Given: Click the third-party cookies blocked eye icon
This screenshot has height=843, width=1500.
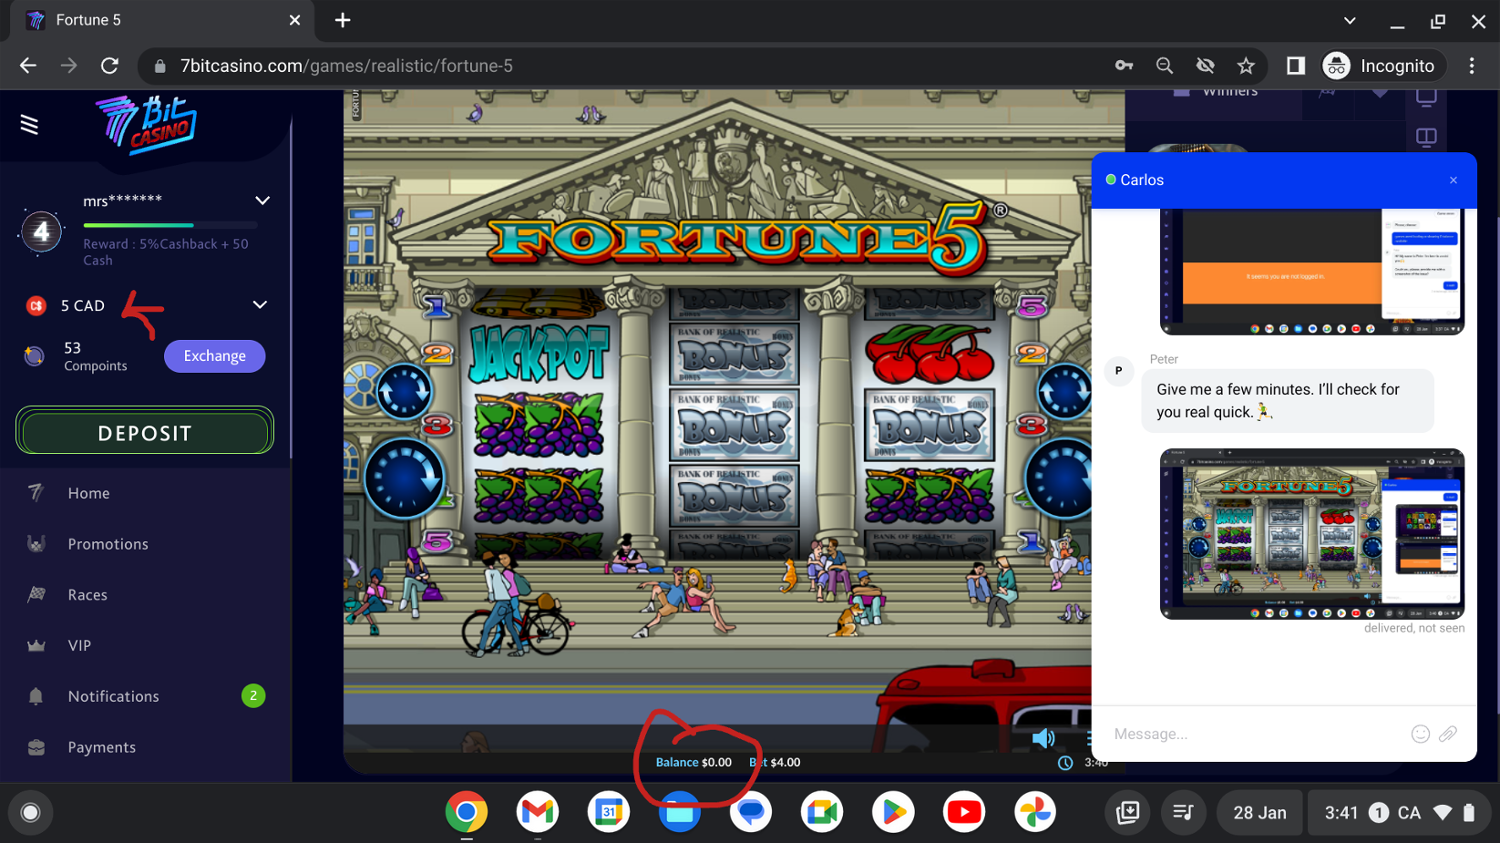Looking at the screenshot, I should point(1205,66).
